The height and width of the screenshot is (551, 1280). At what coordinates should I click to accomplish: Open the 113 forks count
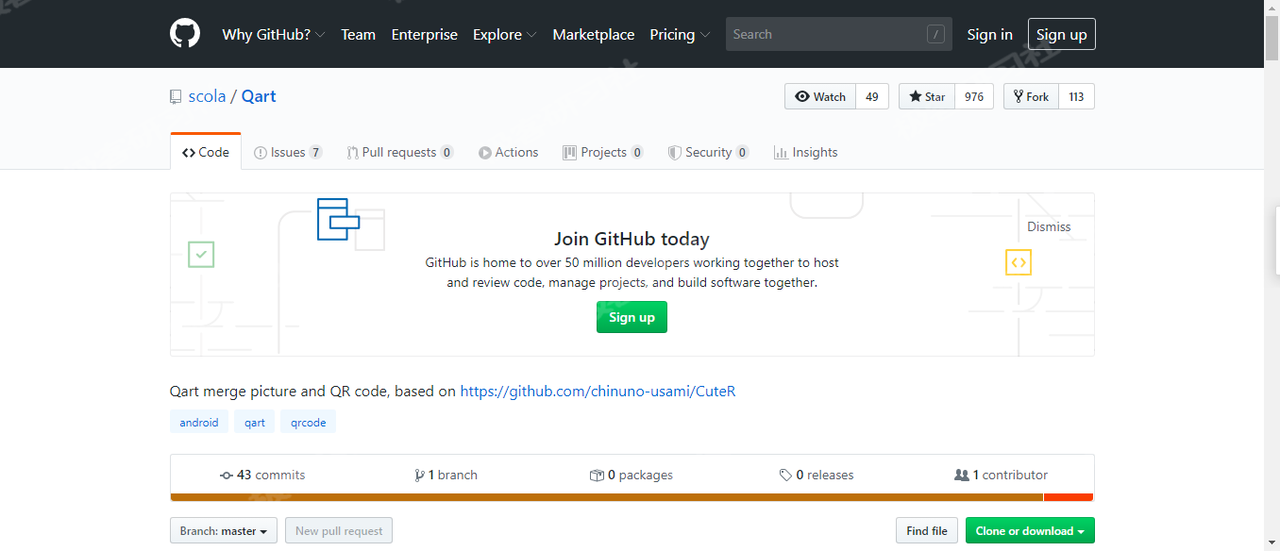(x=1076, y=97)
